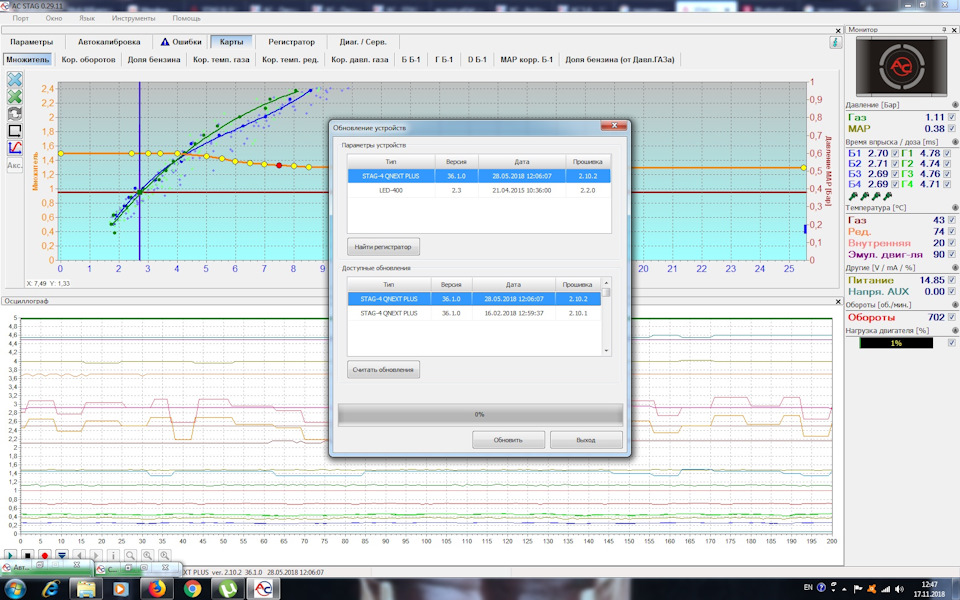Click the AC logo image in Monitor panel

pos(901,66)
